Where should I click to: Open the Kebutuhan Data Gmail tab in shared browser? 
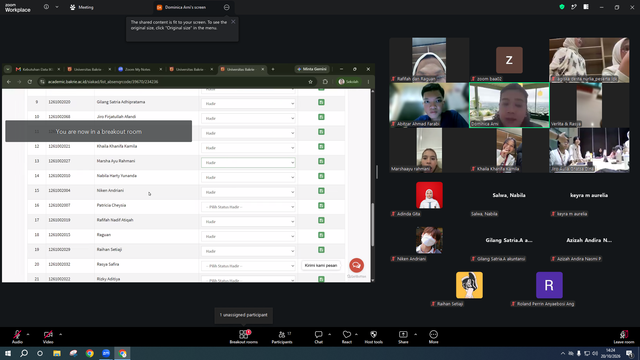pos(38,69)
